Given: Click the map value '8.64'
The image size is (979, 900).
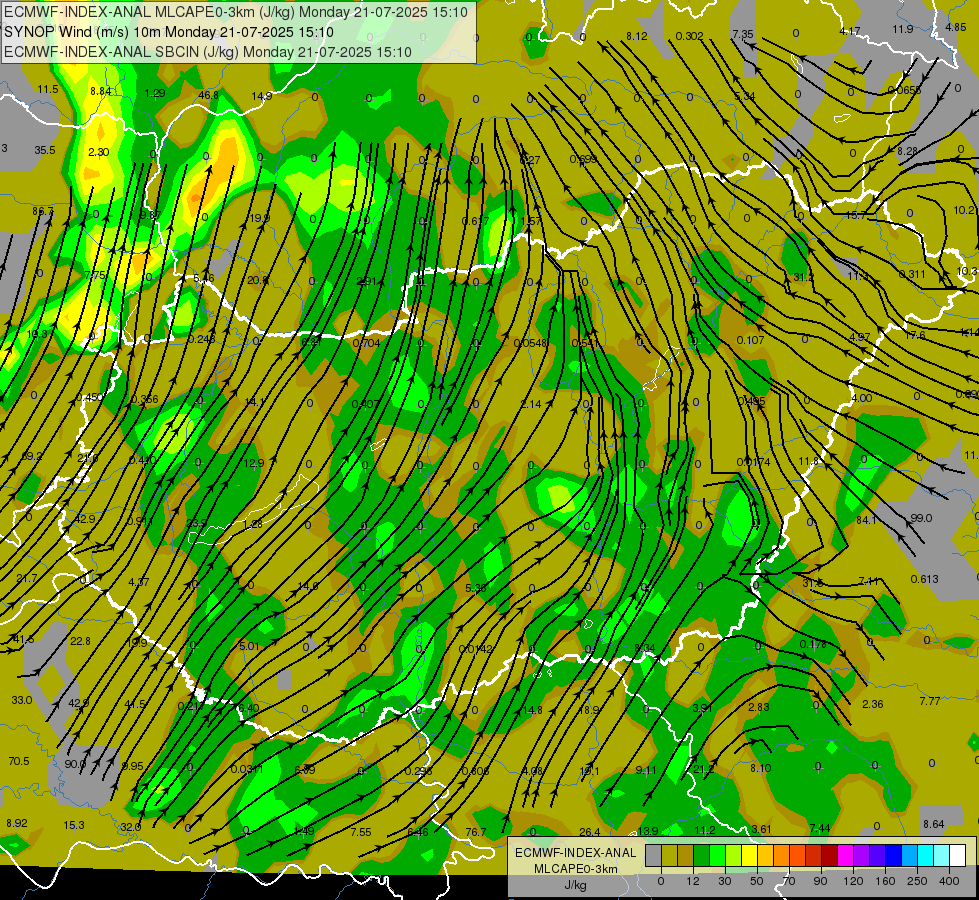Looking at the screenshot, I should 933,824.
